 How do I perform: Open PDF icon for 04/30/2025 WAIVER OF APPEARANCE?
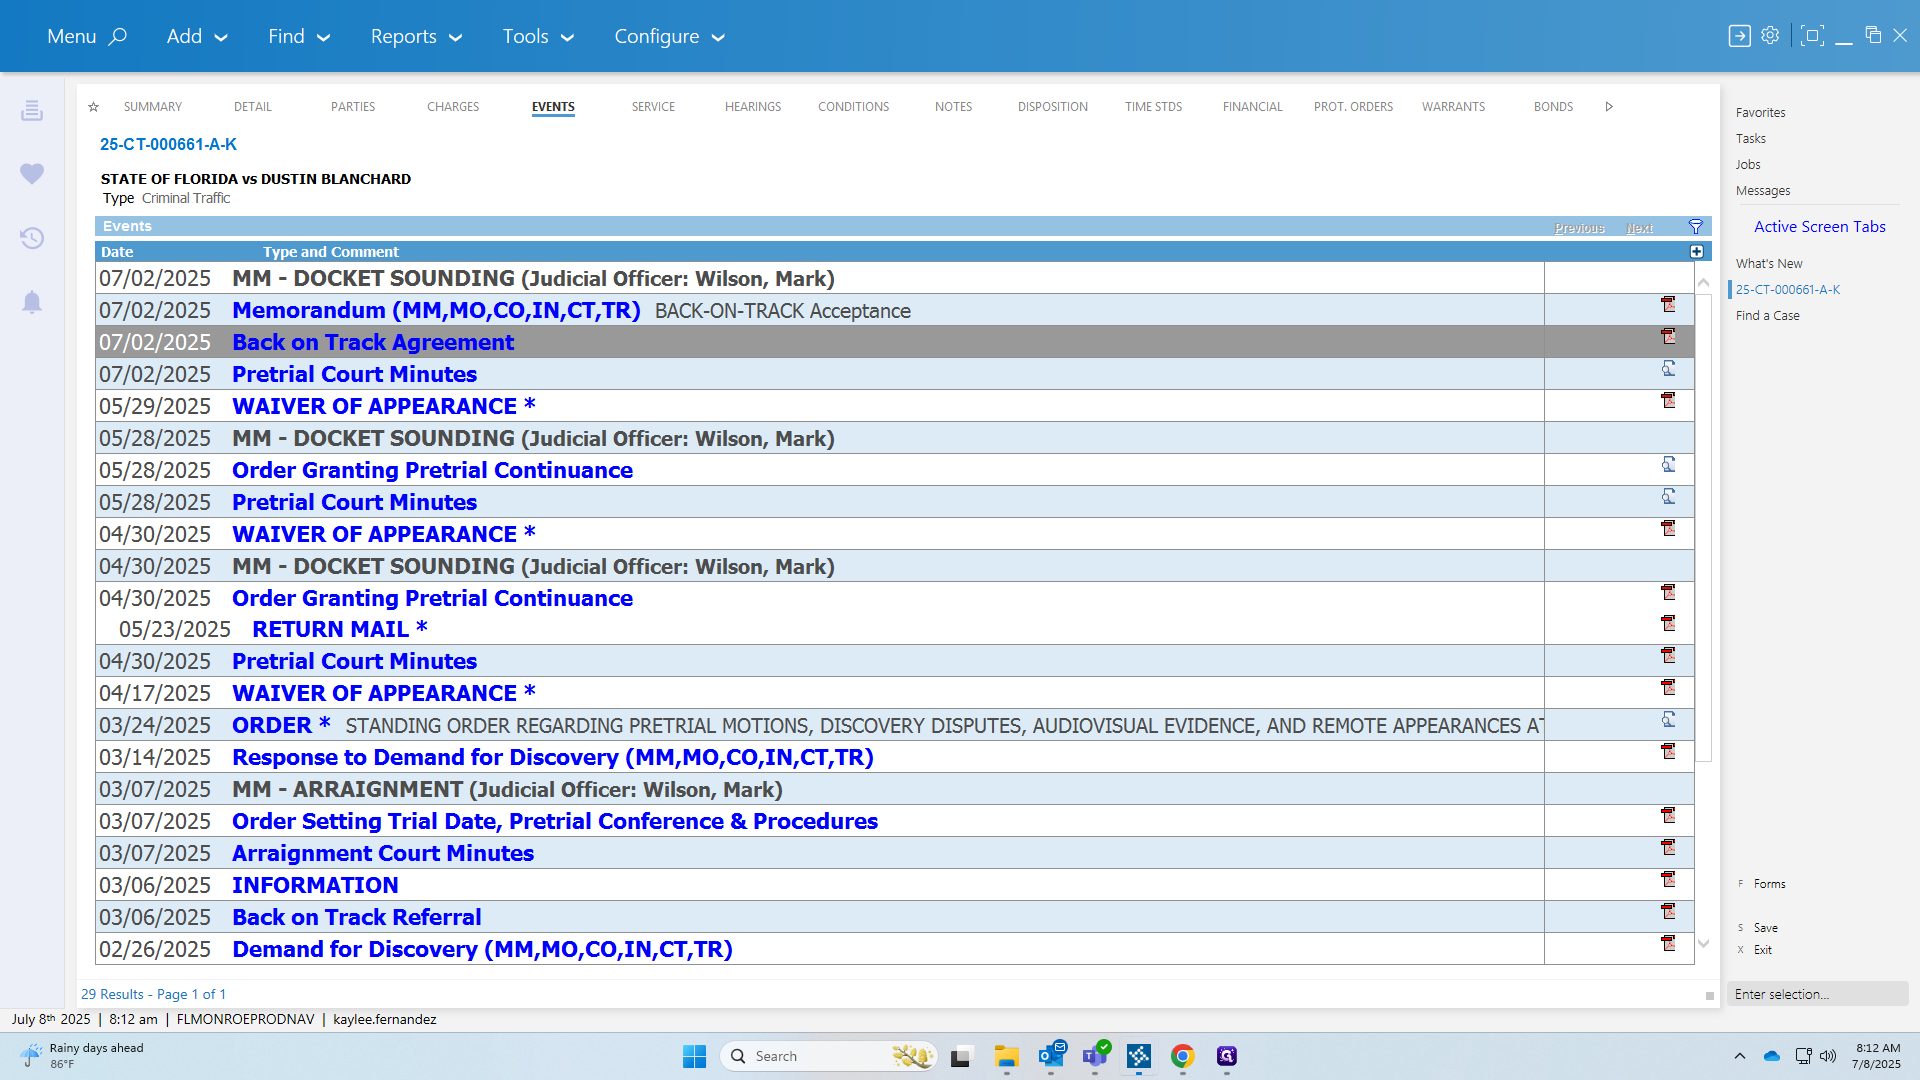[x=1668, y=528]
